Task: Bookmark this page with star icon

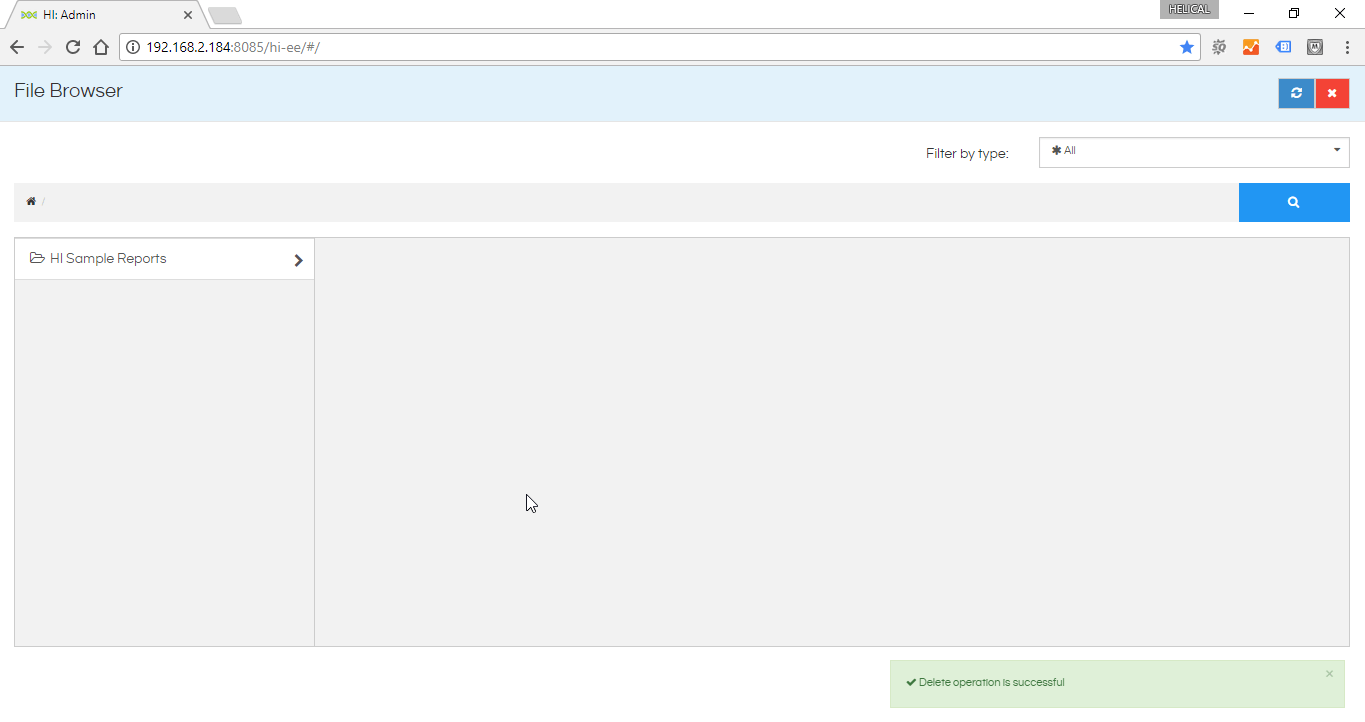Action: (x=1187, y=47)
